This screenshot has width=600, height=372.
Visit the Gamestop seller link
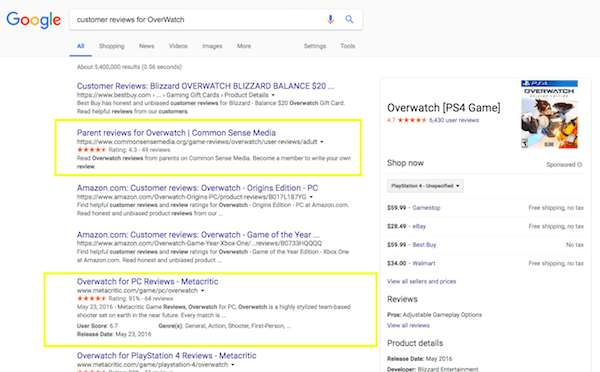click(426, 208)
